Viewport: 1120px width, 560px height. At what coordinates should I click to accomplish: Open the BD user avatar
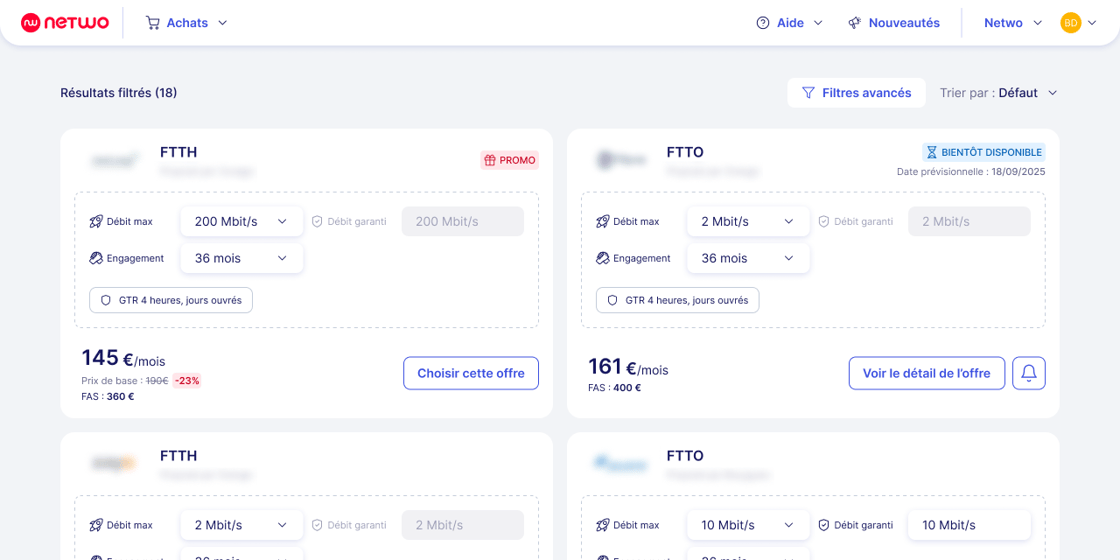tap(1071, 22)
